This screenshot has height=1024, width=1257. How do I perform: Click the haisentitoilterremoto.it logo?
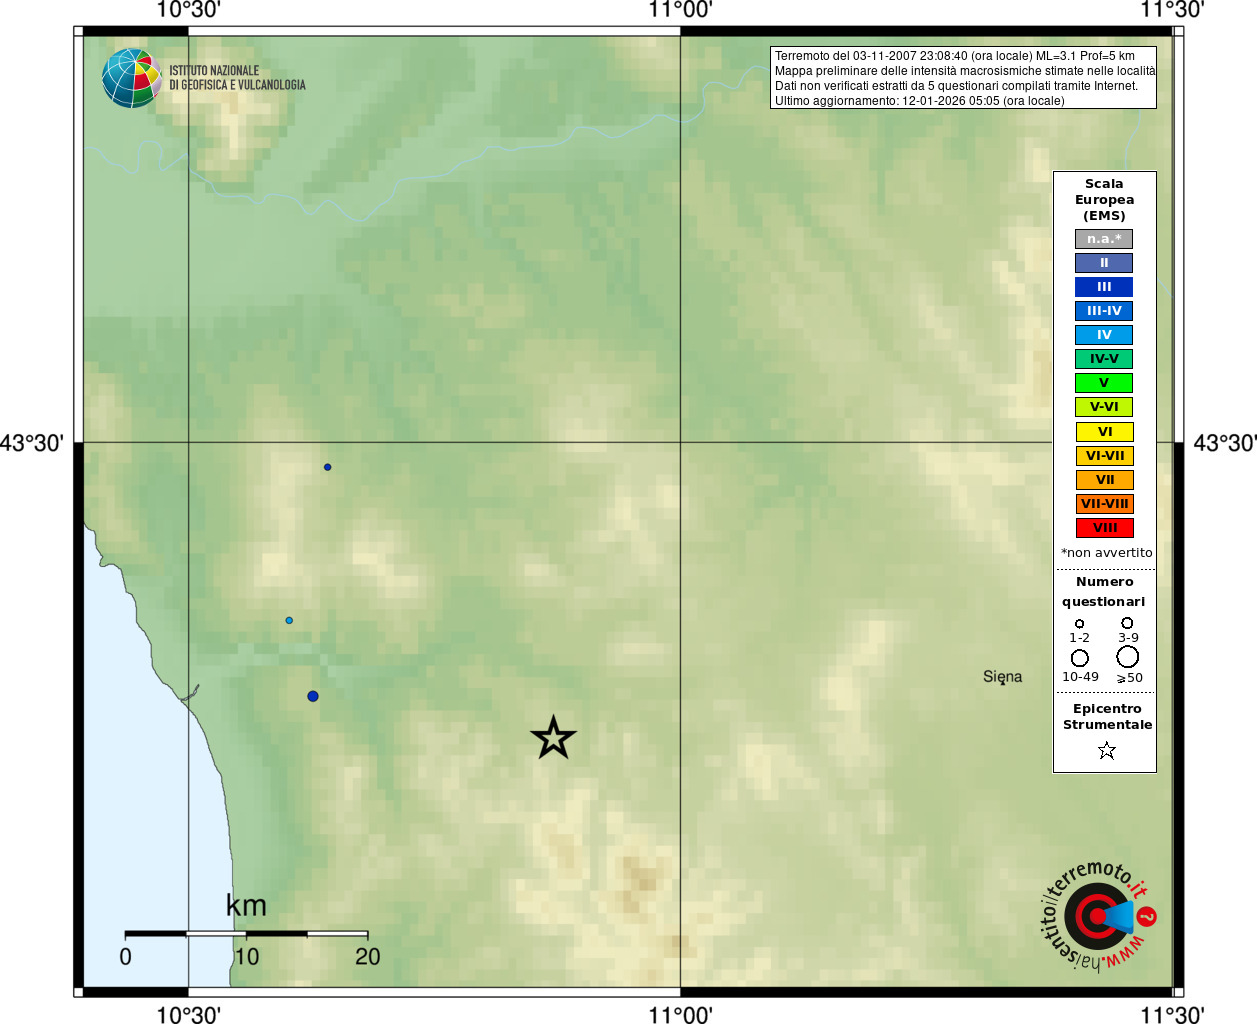1099,915
